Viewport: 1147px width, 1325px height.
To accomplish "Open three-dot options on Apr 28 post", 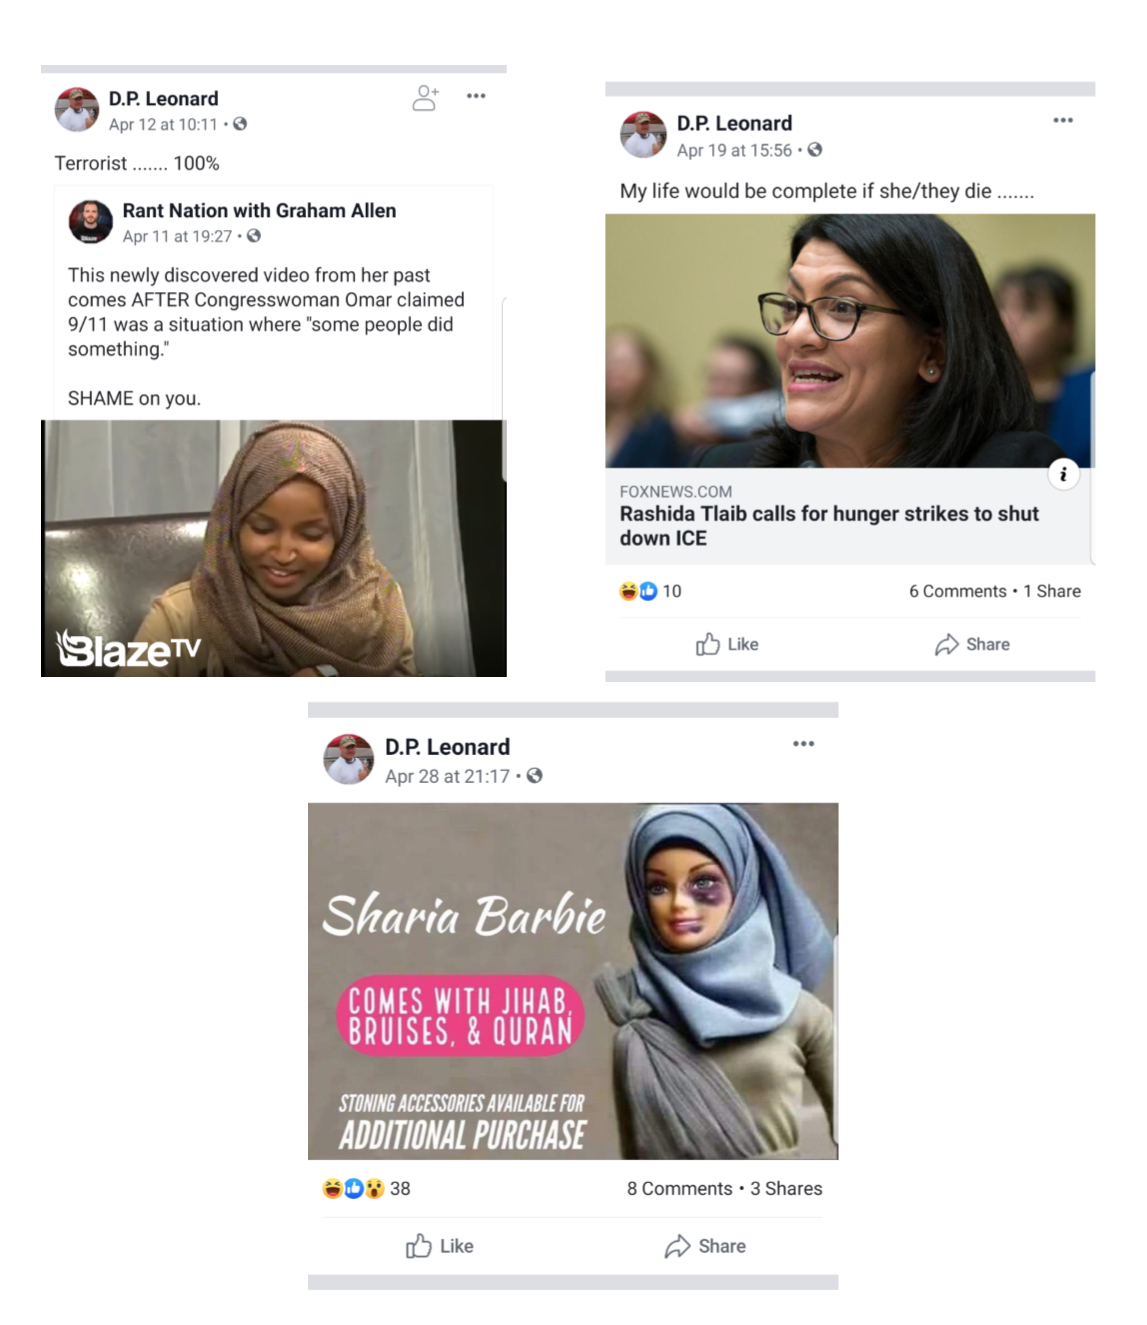I will point(804,744).
